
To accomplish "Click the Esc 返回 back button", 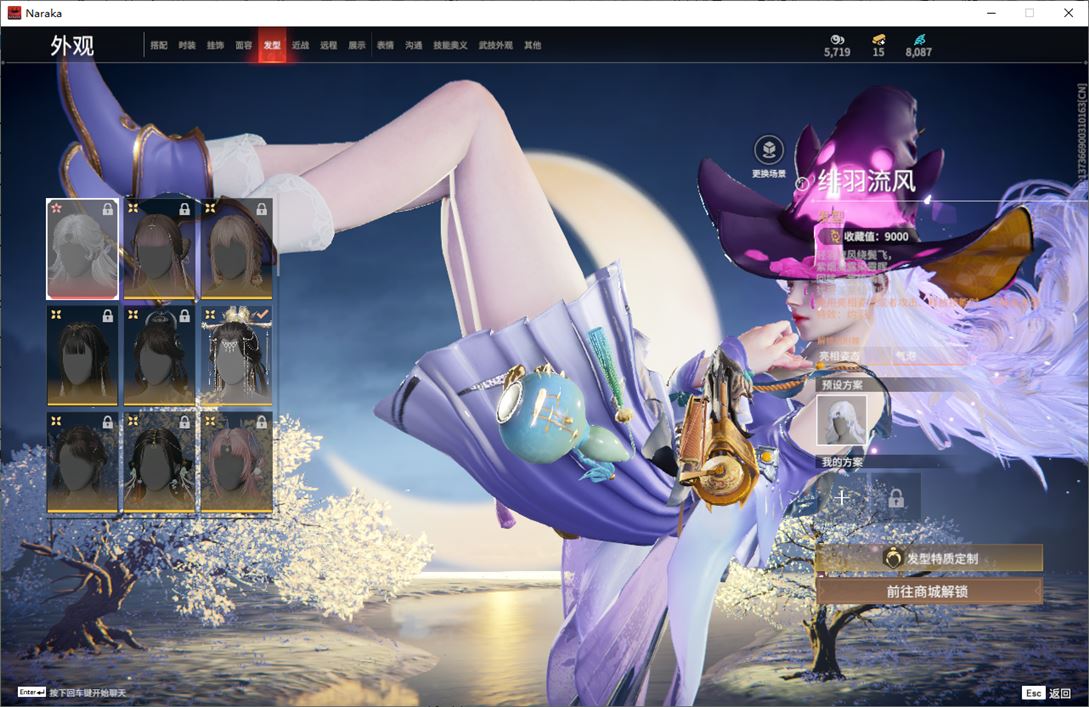I will click(1047, 693).
